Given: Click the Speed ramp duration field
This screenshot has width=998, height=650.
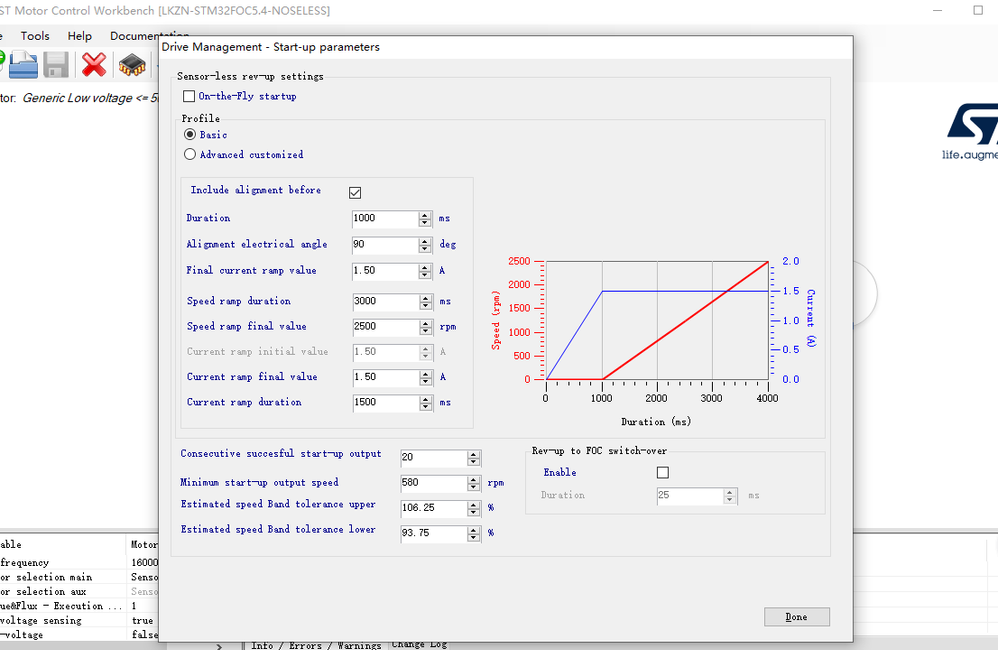Looking at the screenshot, I should pyautogui.click(x=385, y=301).
